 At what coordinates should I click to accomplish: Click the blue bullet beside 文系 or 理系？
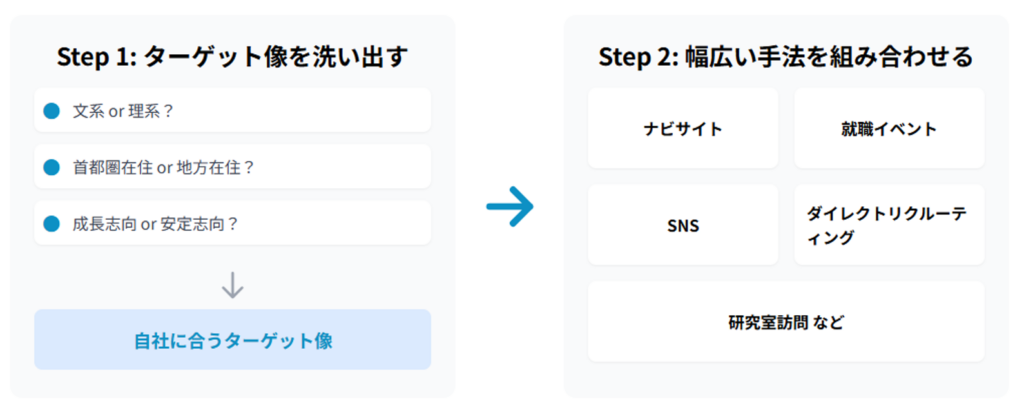52,111
